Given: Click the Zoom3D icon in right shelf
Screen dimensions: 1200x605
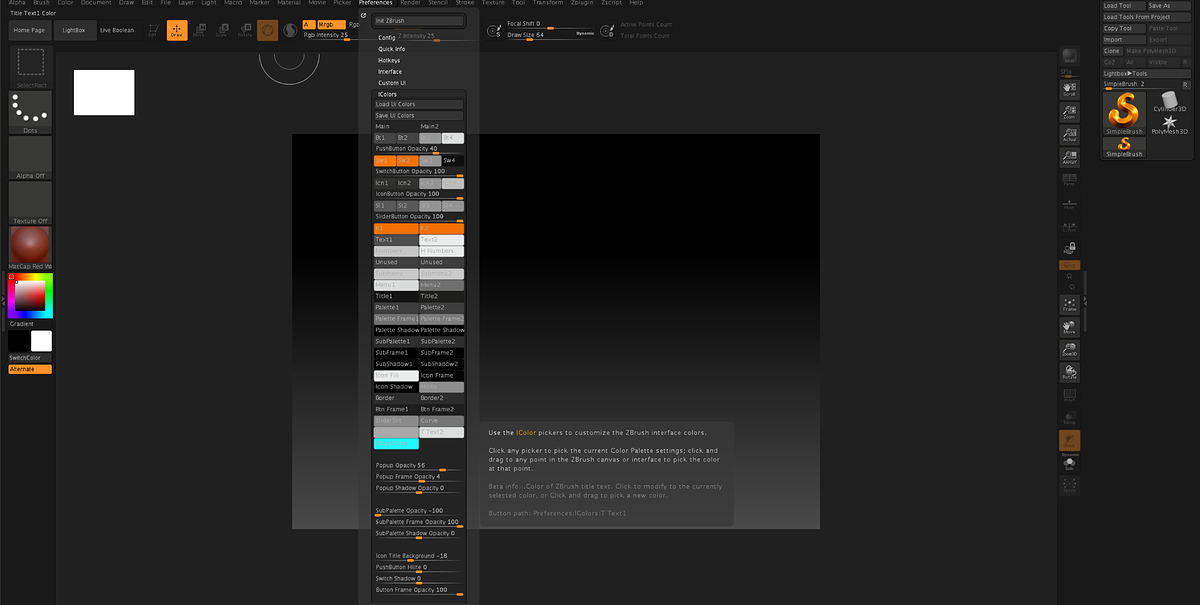Looking at the screenshot, I should [x=1069, y=350].
